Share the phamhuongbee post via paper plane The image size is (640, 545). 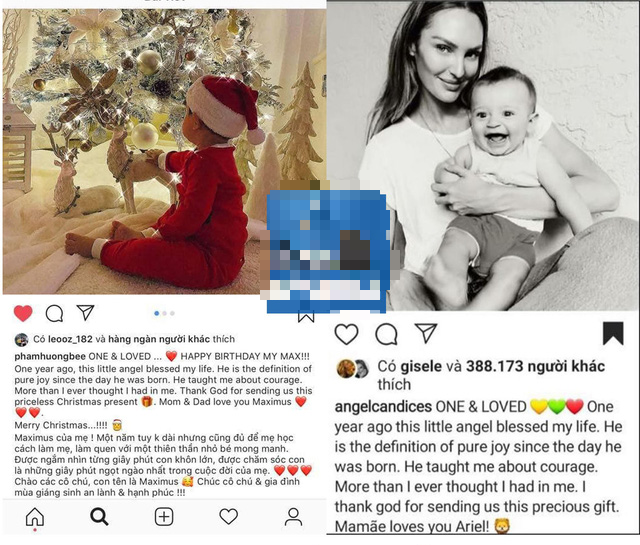pyautogui.click(x=85, y=313)
